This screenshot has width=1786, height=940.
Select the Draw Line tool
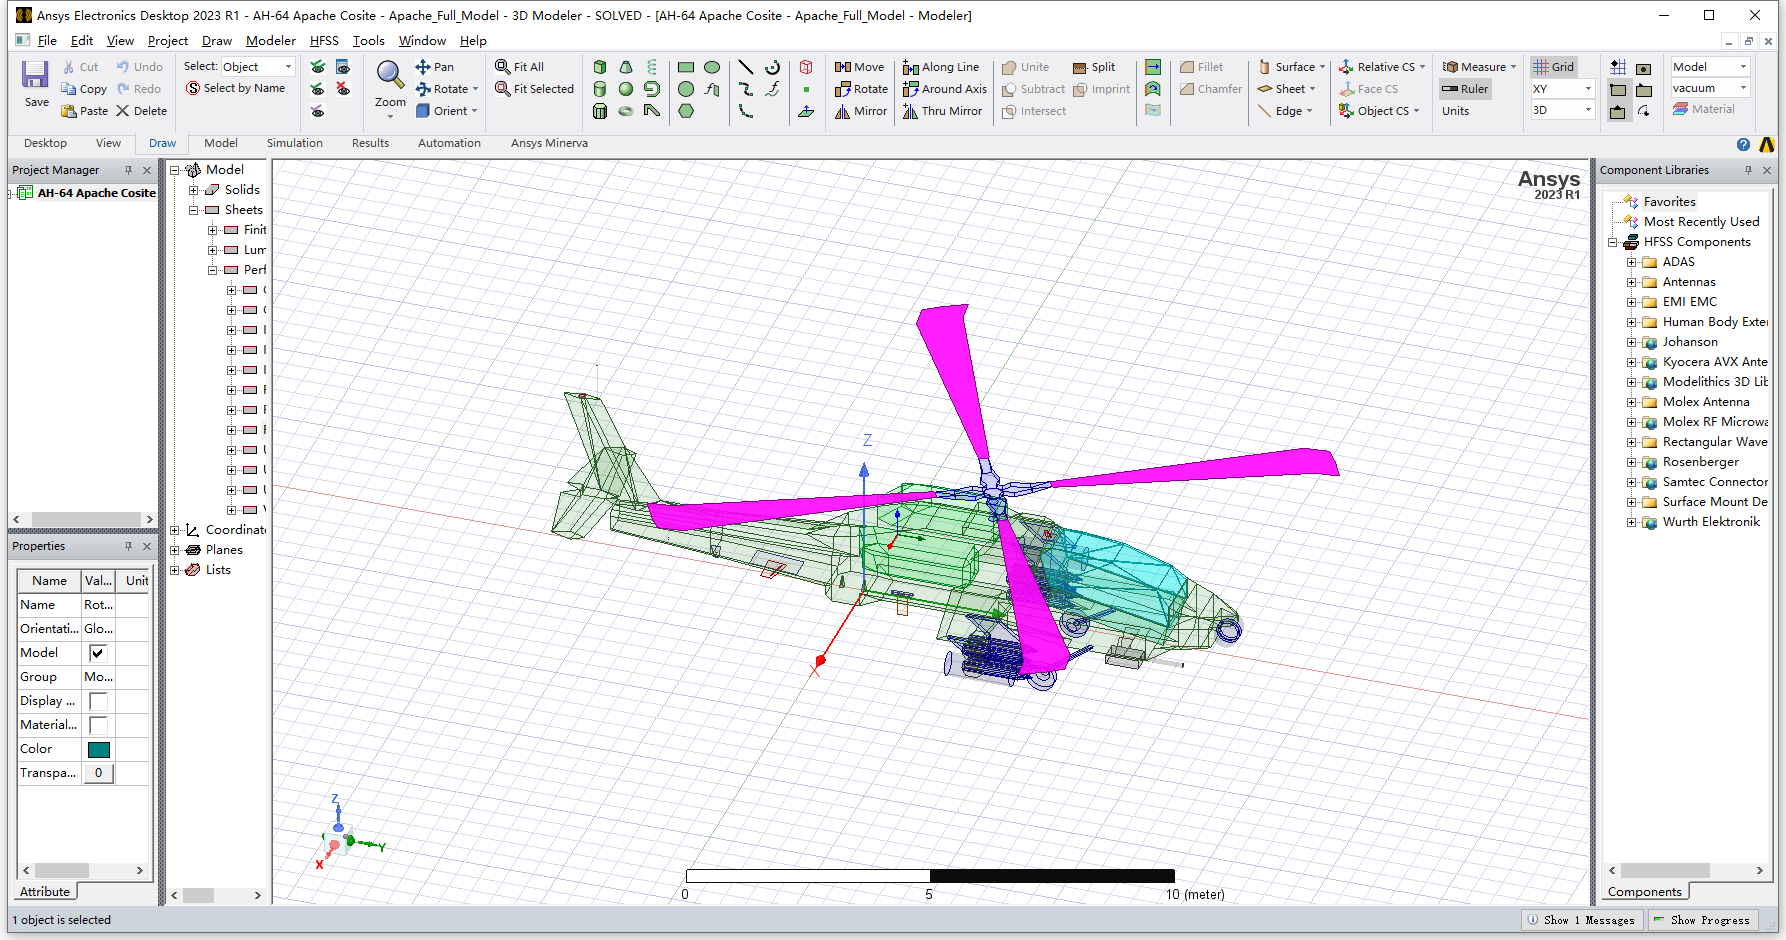tap(746, 67)
